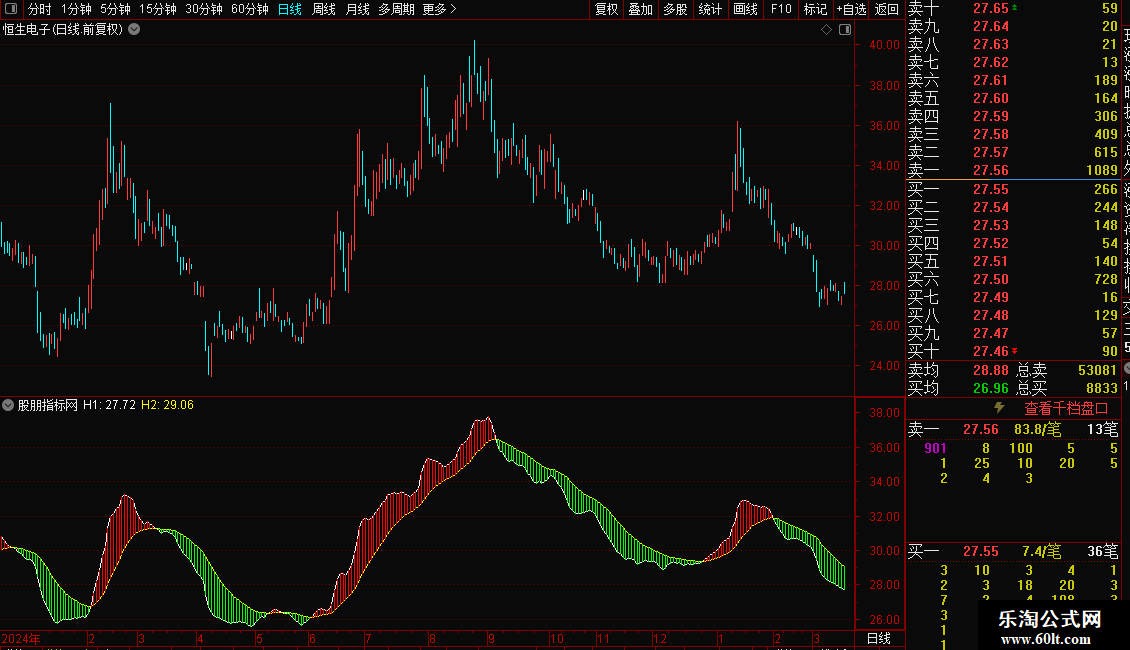Switch to 分时 intraday view
The width and height of the screenshot is (1130, 650).
[39, 9]
